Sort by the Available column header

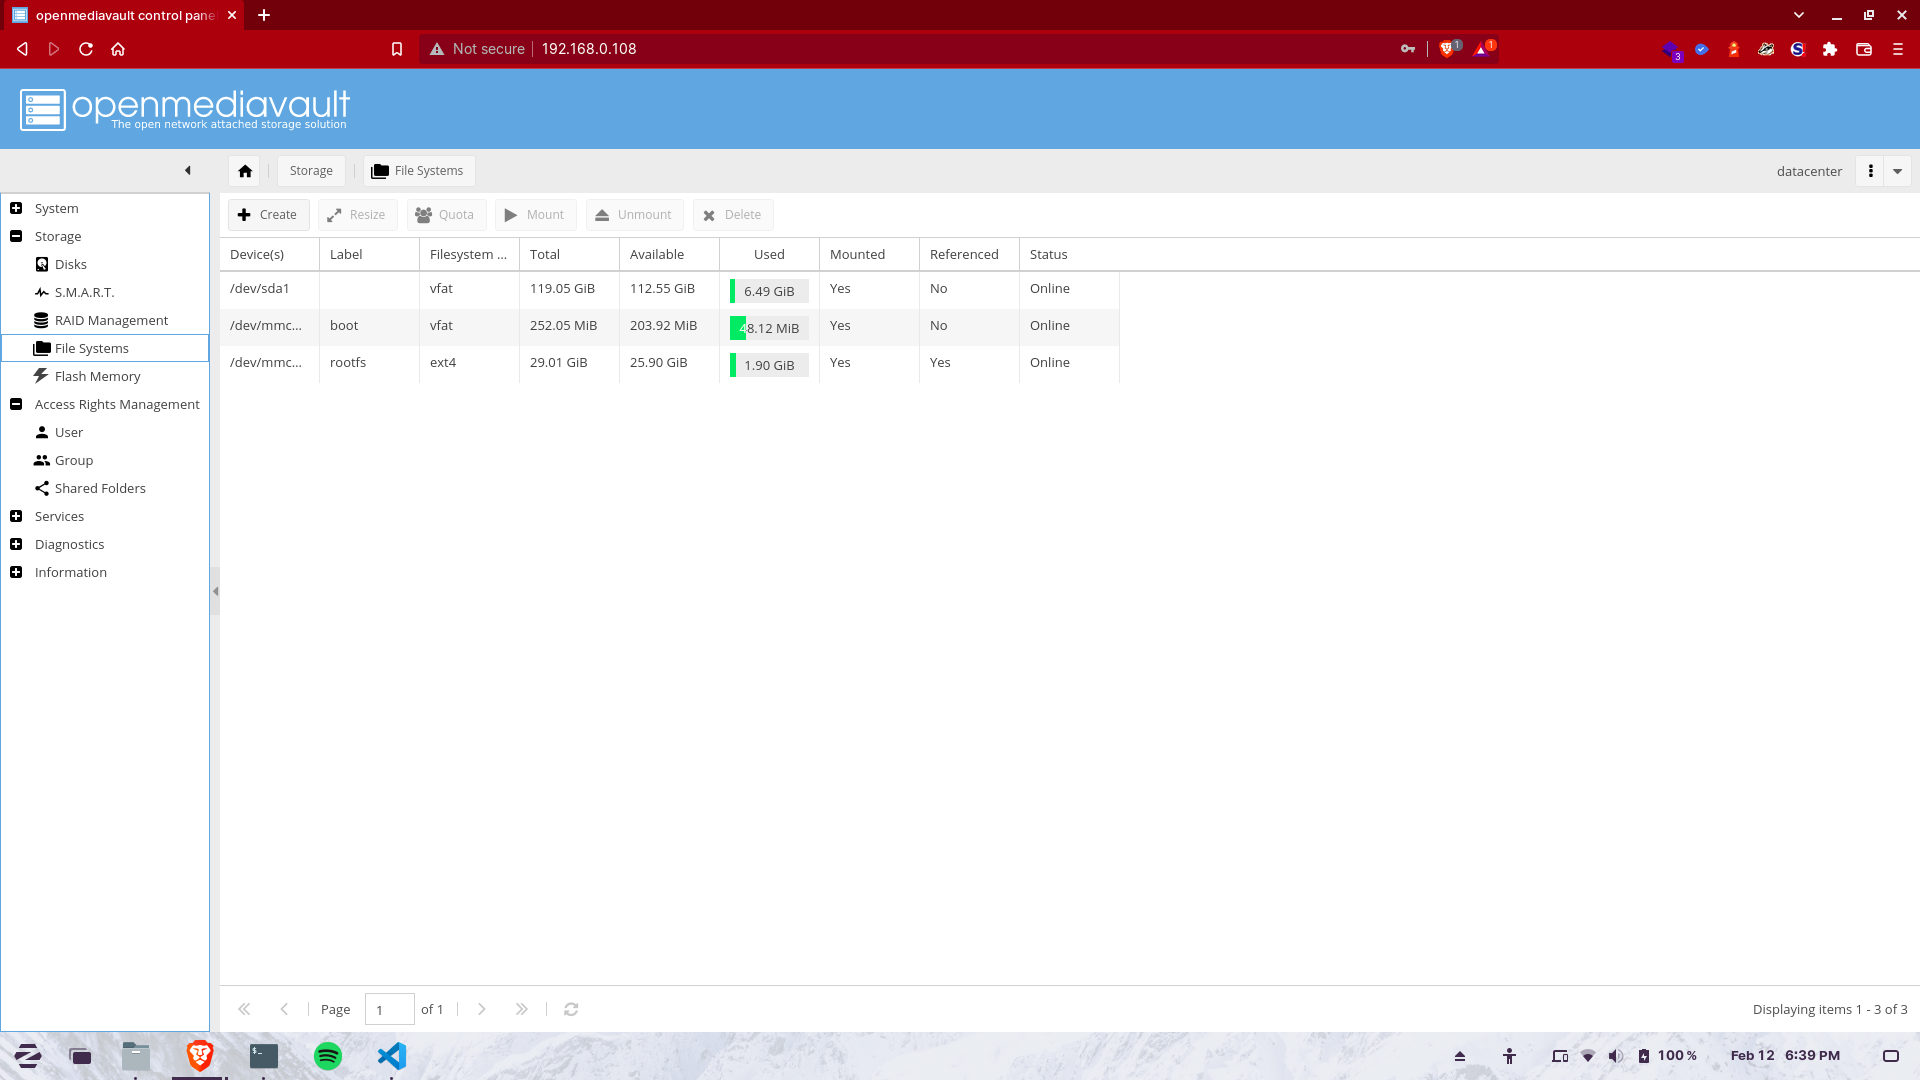[669, 254]
